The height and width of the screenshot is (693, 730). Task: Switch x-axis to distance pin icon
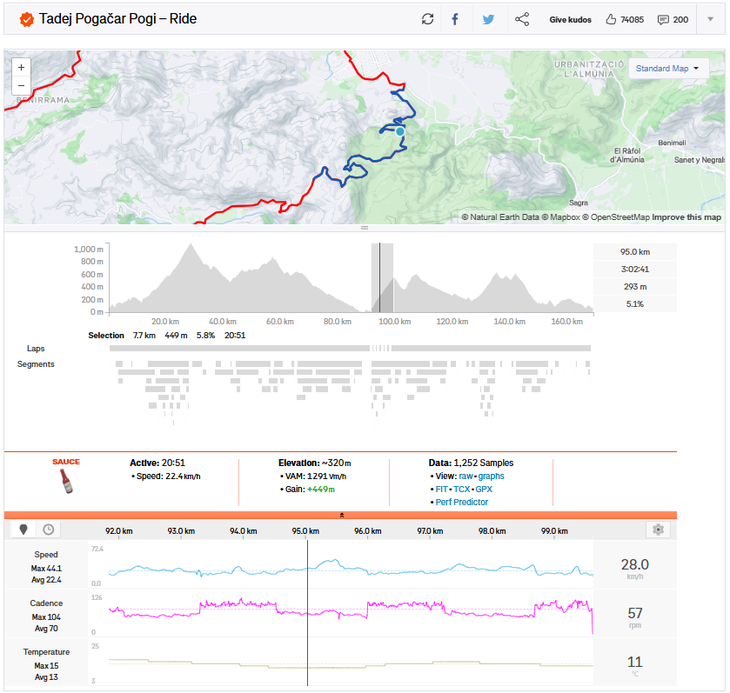[23, 529]
